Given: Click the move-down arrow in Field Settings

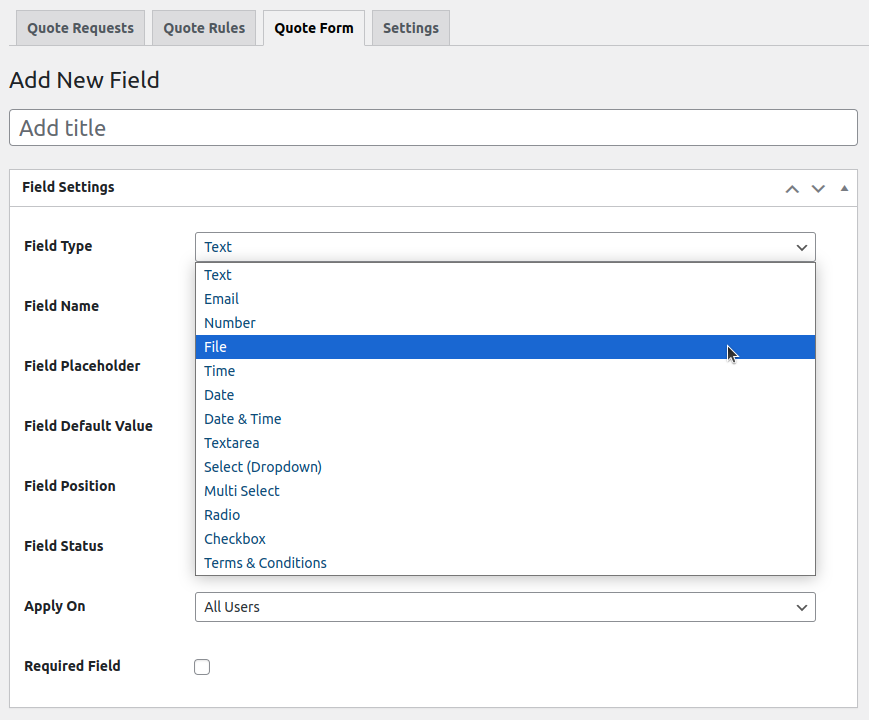Looking at the screenshot, I should pos(818,188).
